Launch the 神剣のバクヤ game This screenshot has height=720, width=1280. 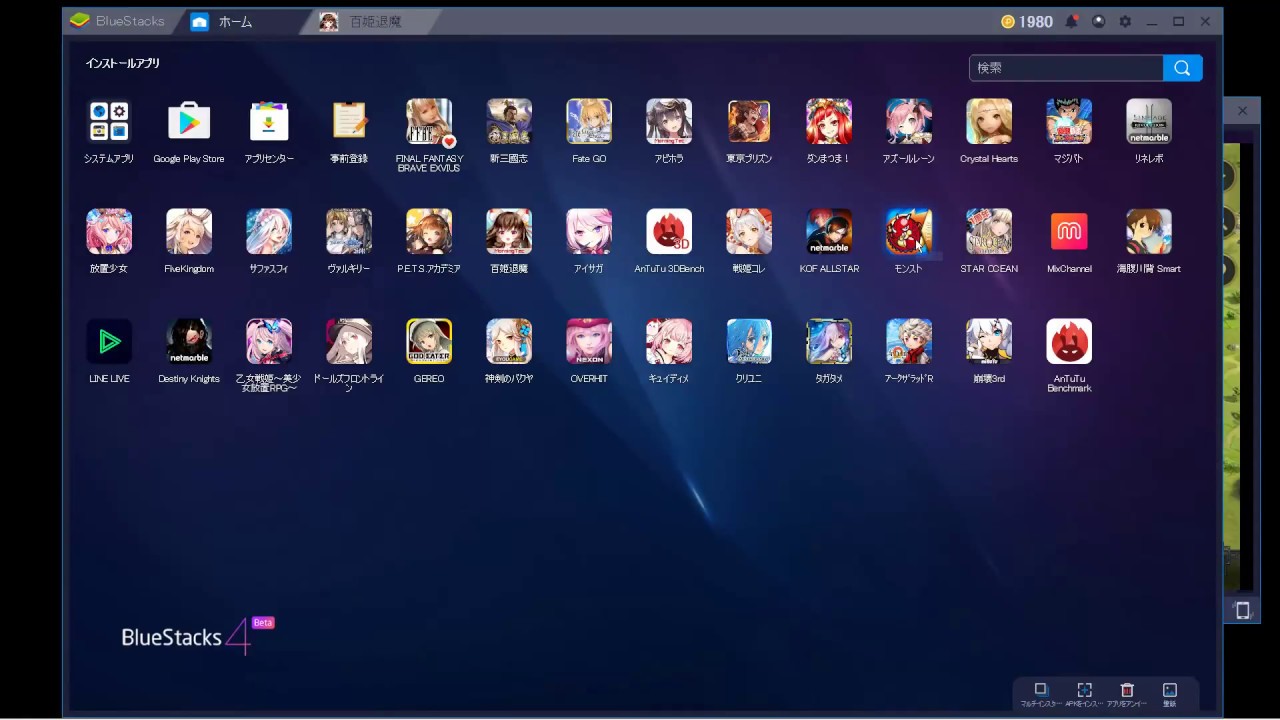(x=509, y=341)
